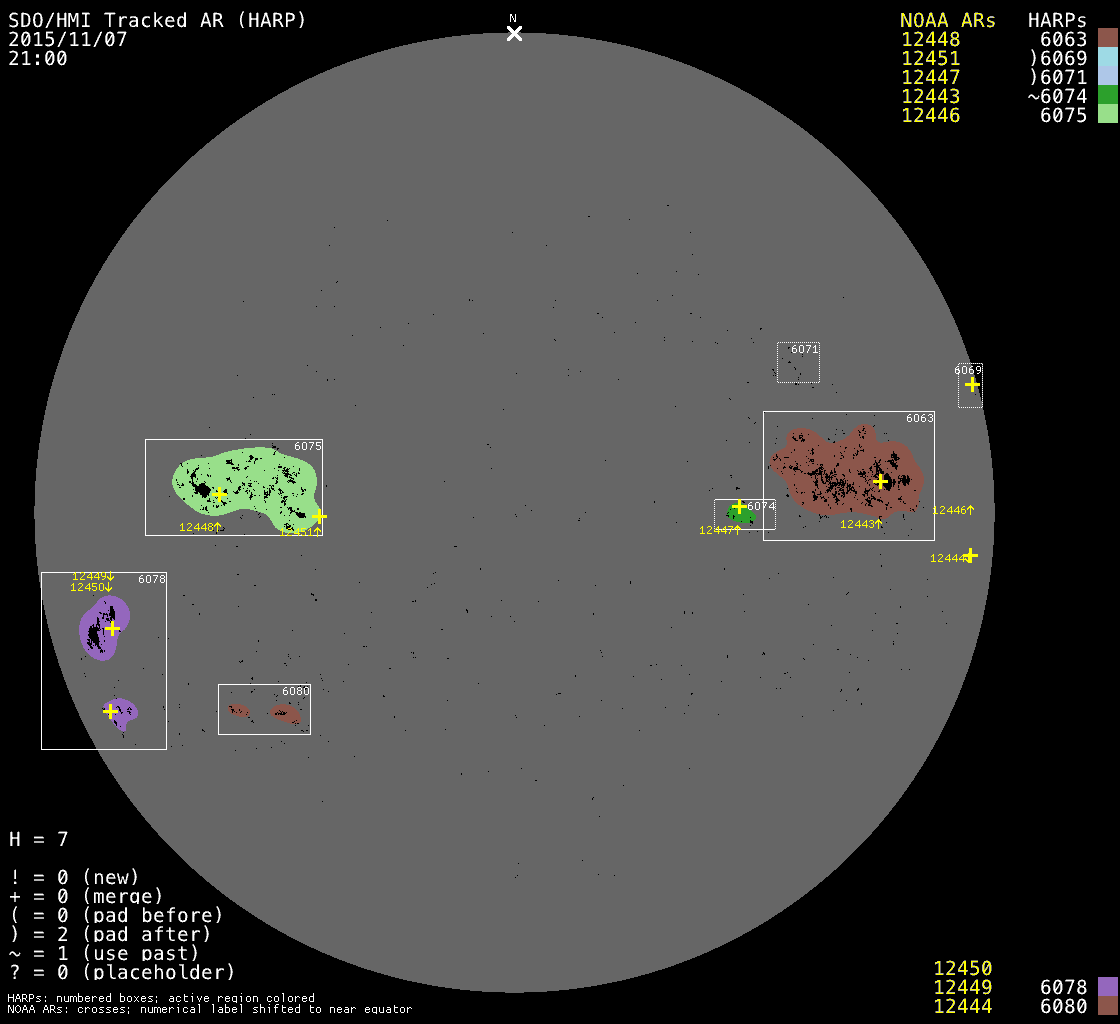Pick light blue legend swatch for HARP 6069
This screenshot has width=1120, height=1024.
1107,58
